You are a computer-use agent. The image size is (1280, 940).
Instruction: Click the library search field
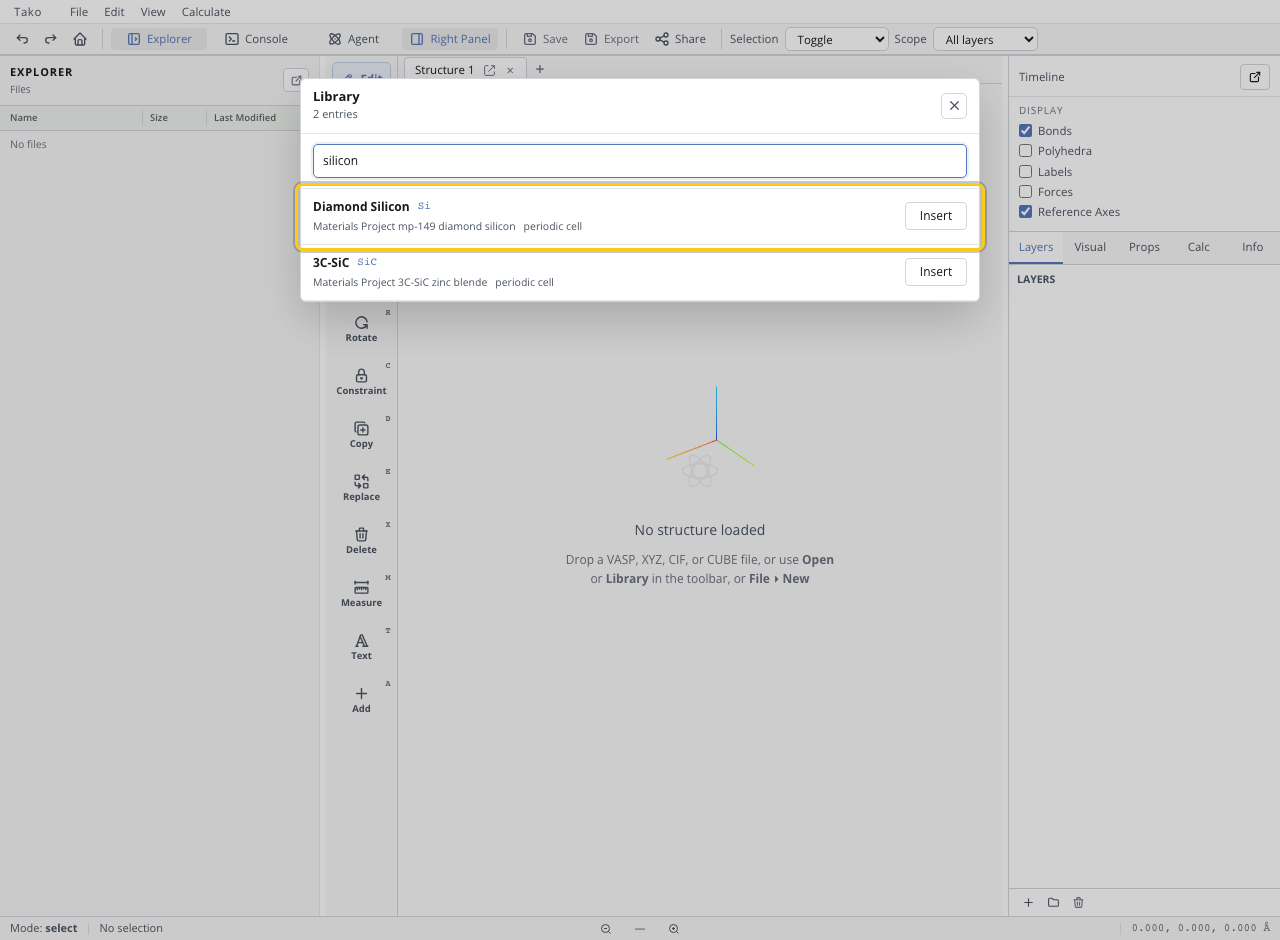coord(640,161)
